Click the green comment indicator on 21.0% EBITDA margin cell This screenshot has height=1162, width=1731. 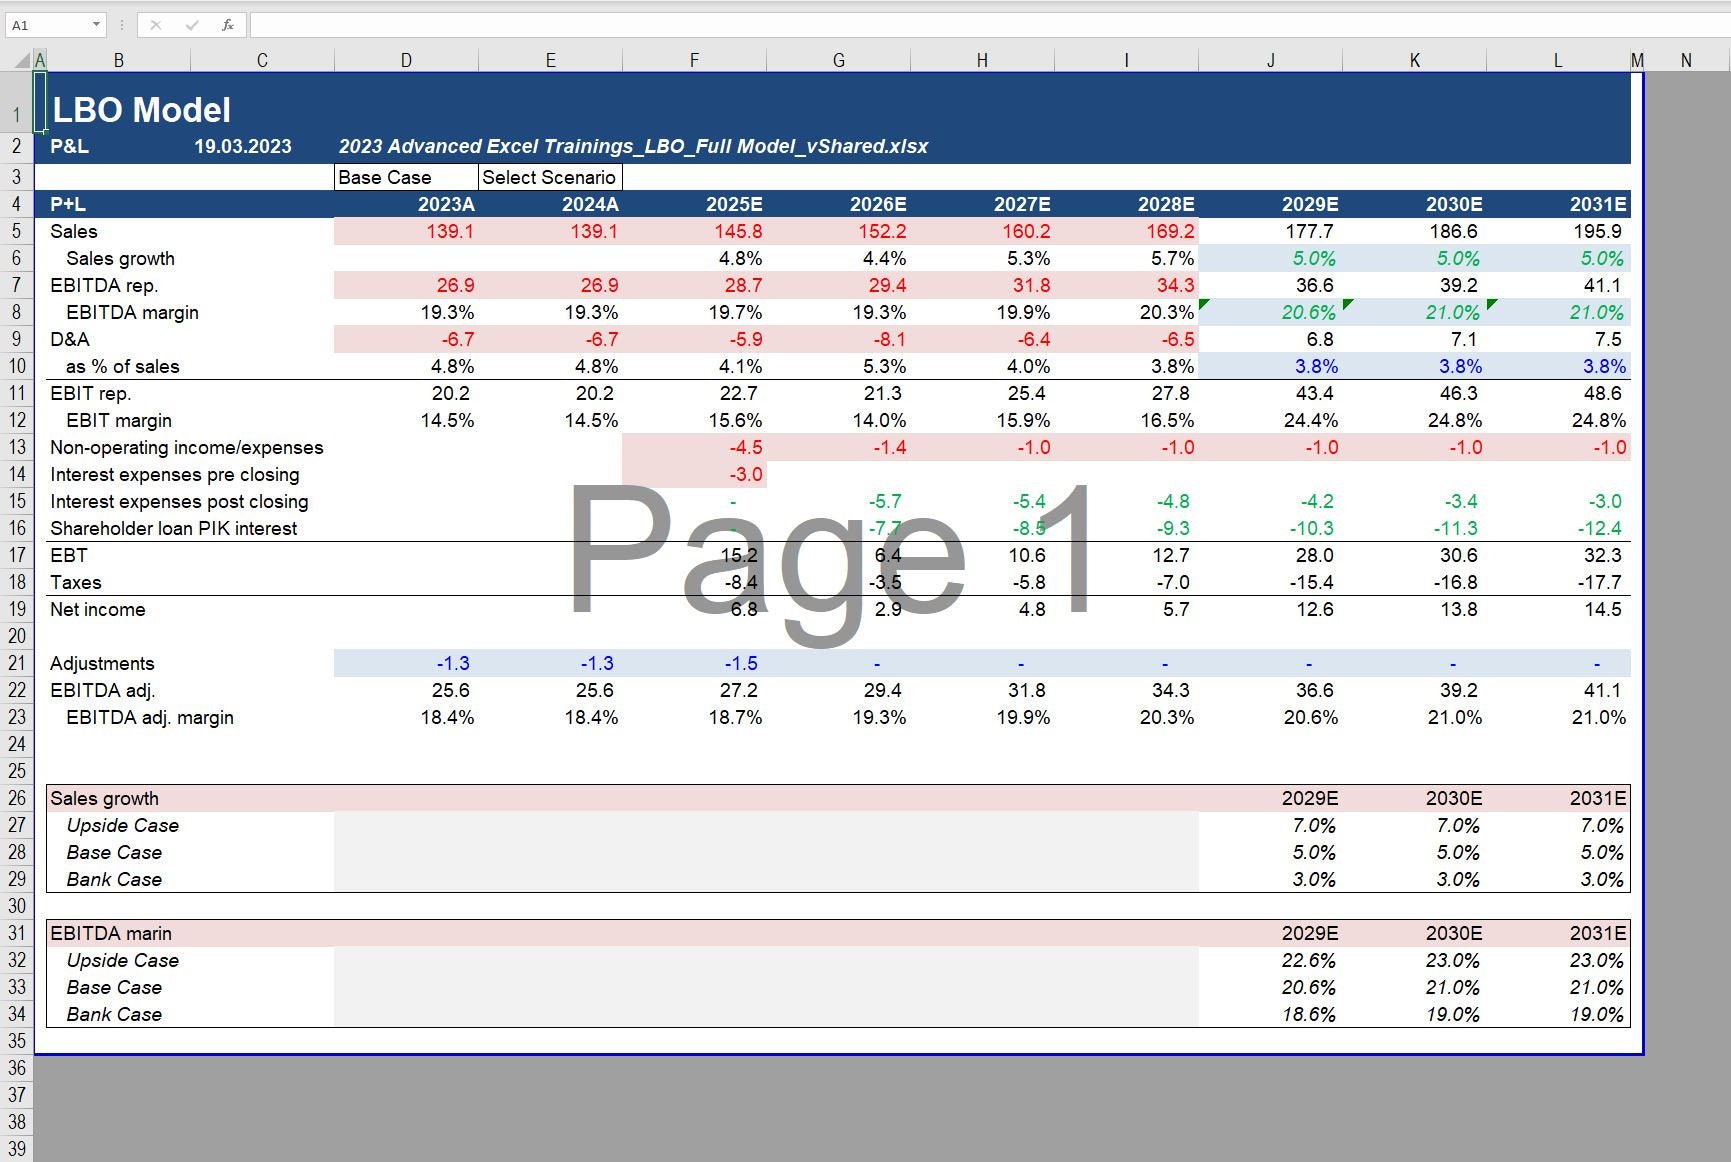click(x=1491, y=303)
